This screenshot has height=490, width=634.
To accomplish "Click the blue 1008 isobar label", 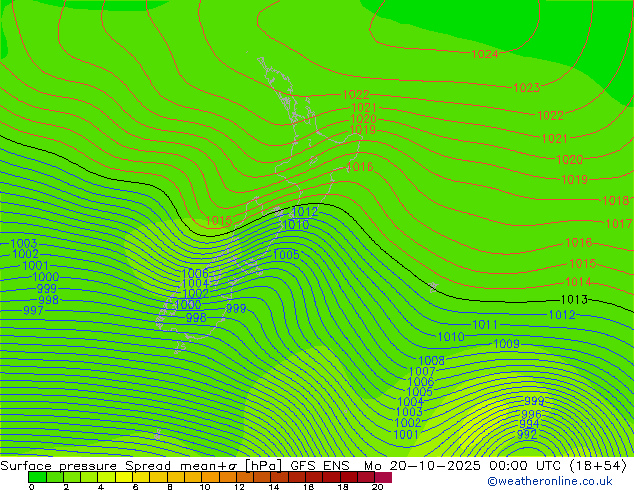I will (x=431, y=360).
